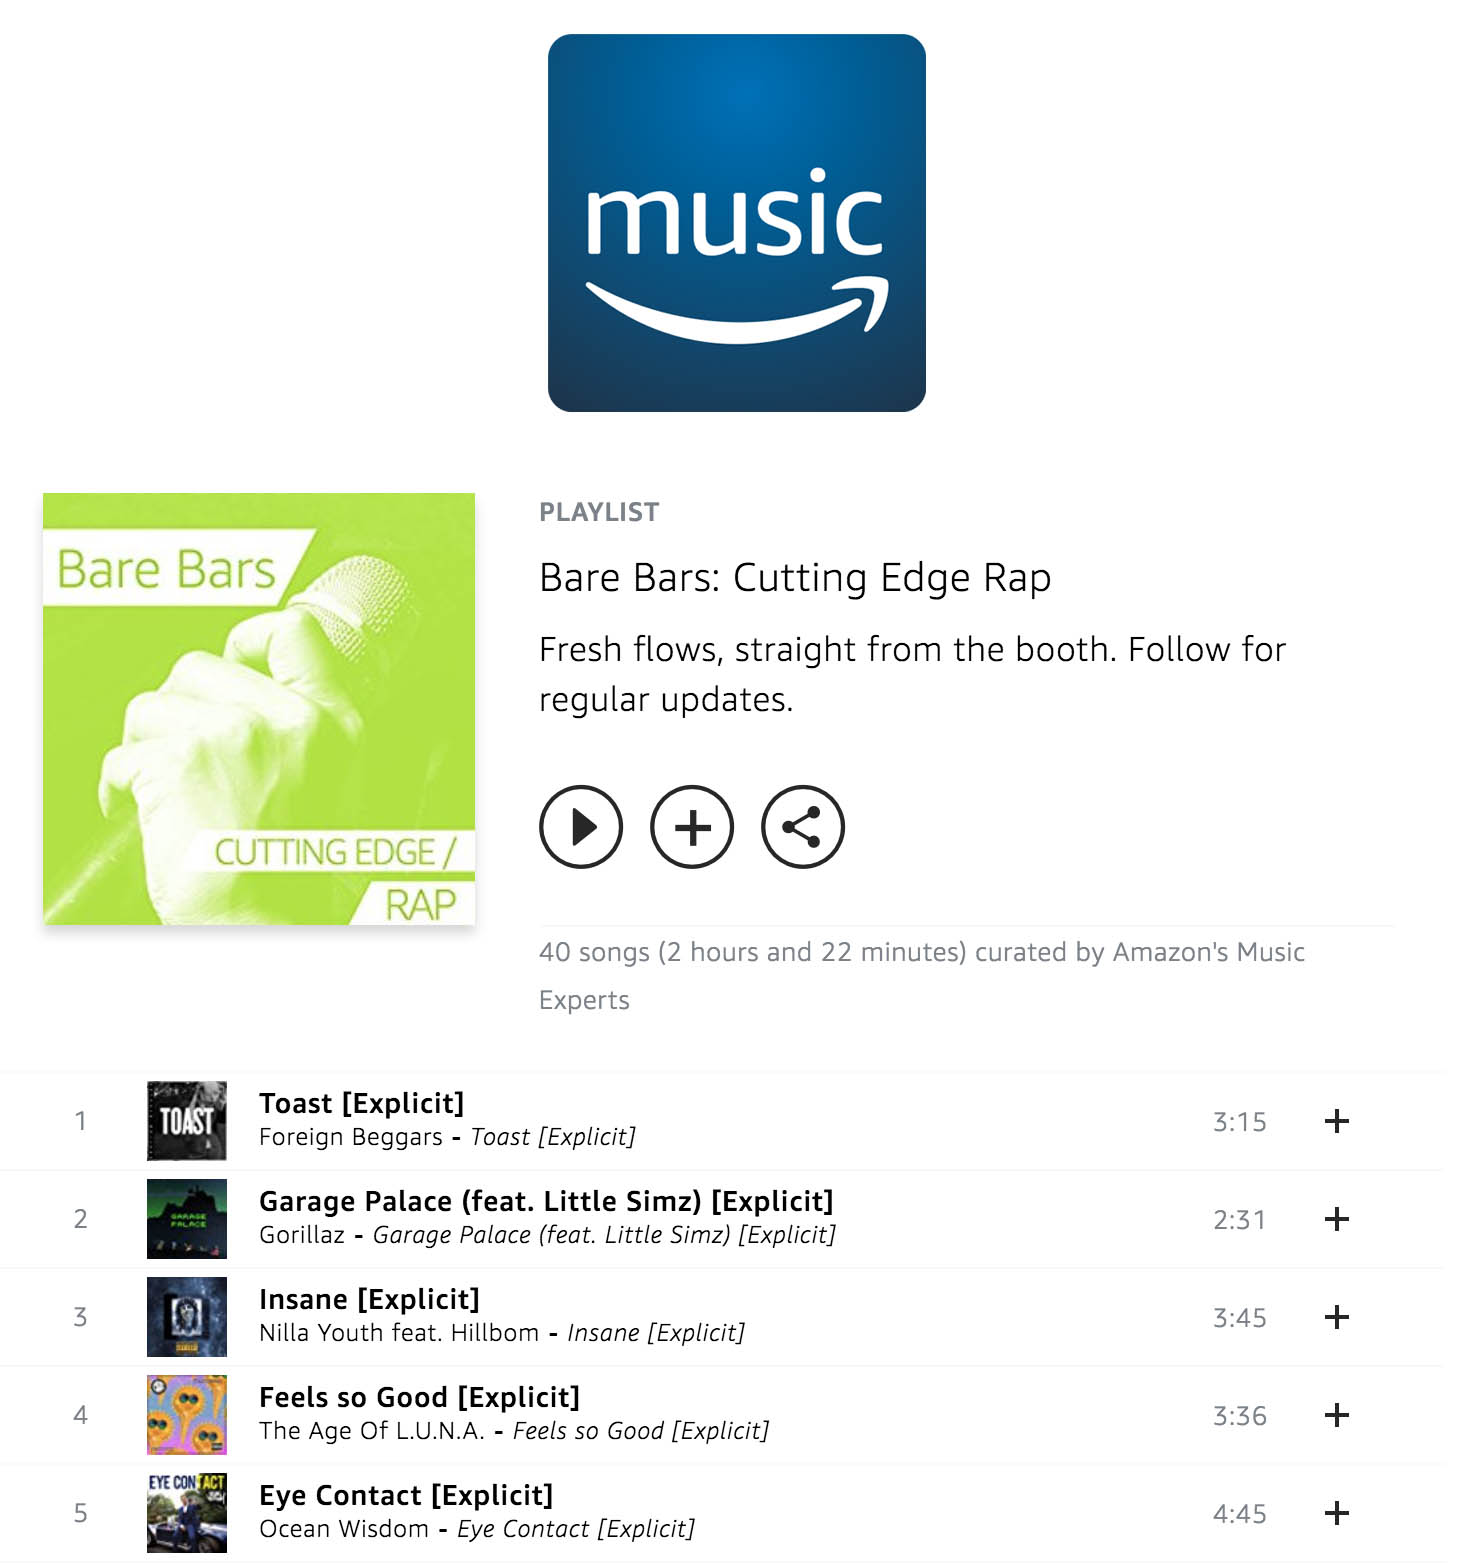The image size is (1459, 1565).
Task: Open artist Foreign Beggars
Action: 350,1137
